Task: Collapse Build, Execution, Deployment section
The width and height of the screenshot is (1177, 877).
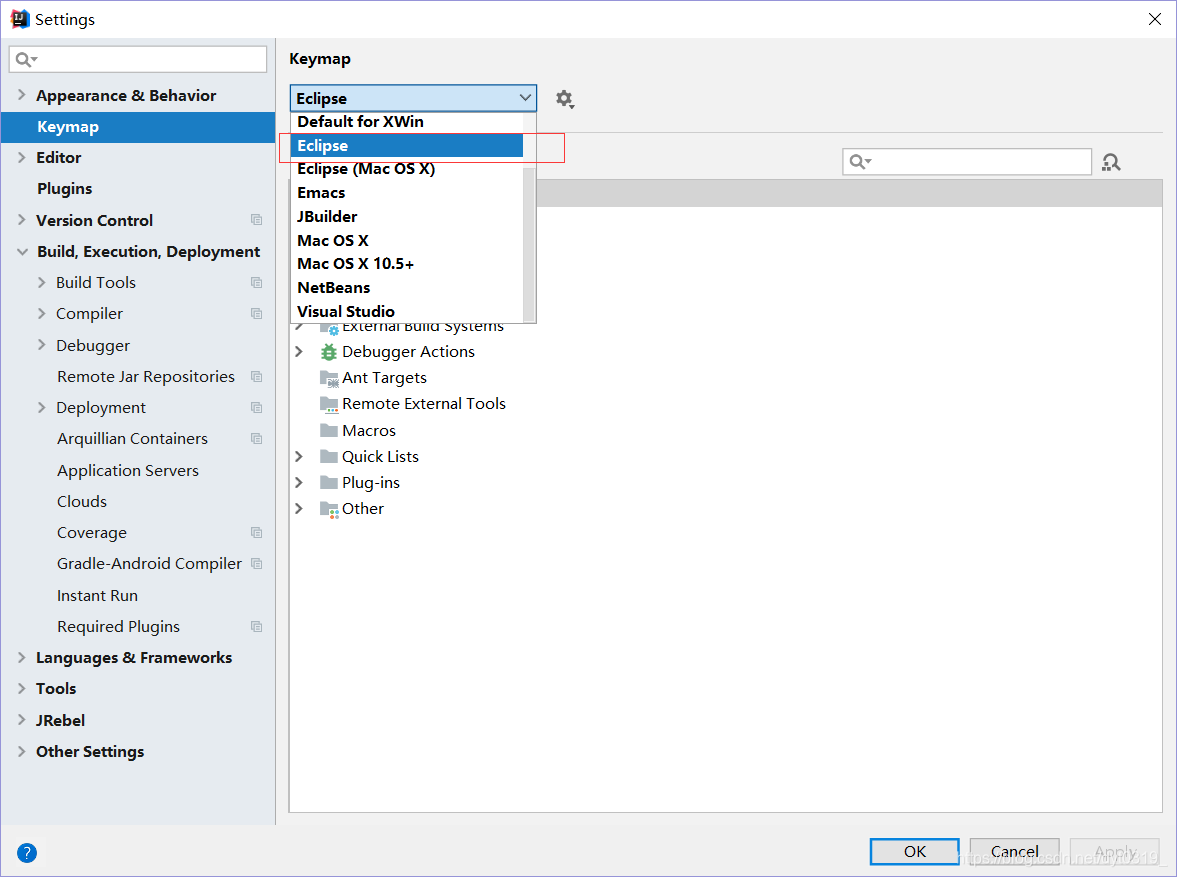Action: (x=22, y=252)
